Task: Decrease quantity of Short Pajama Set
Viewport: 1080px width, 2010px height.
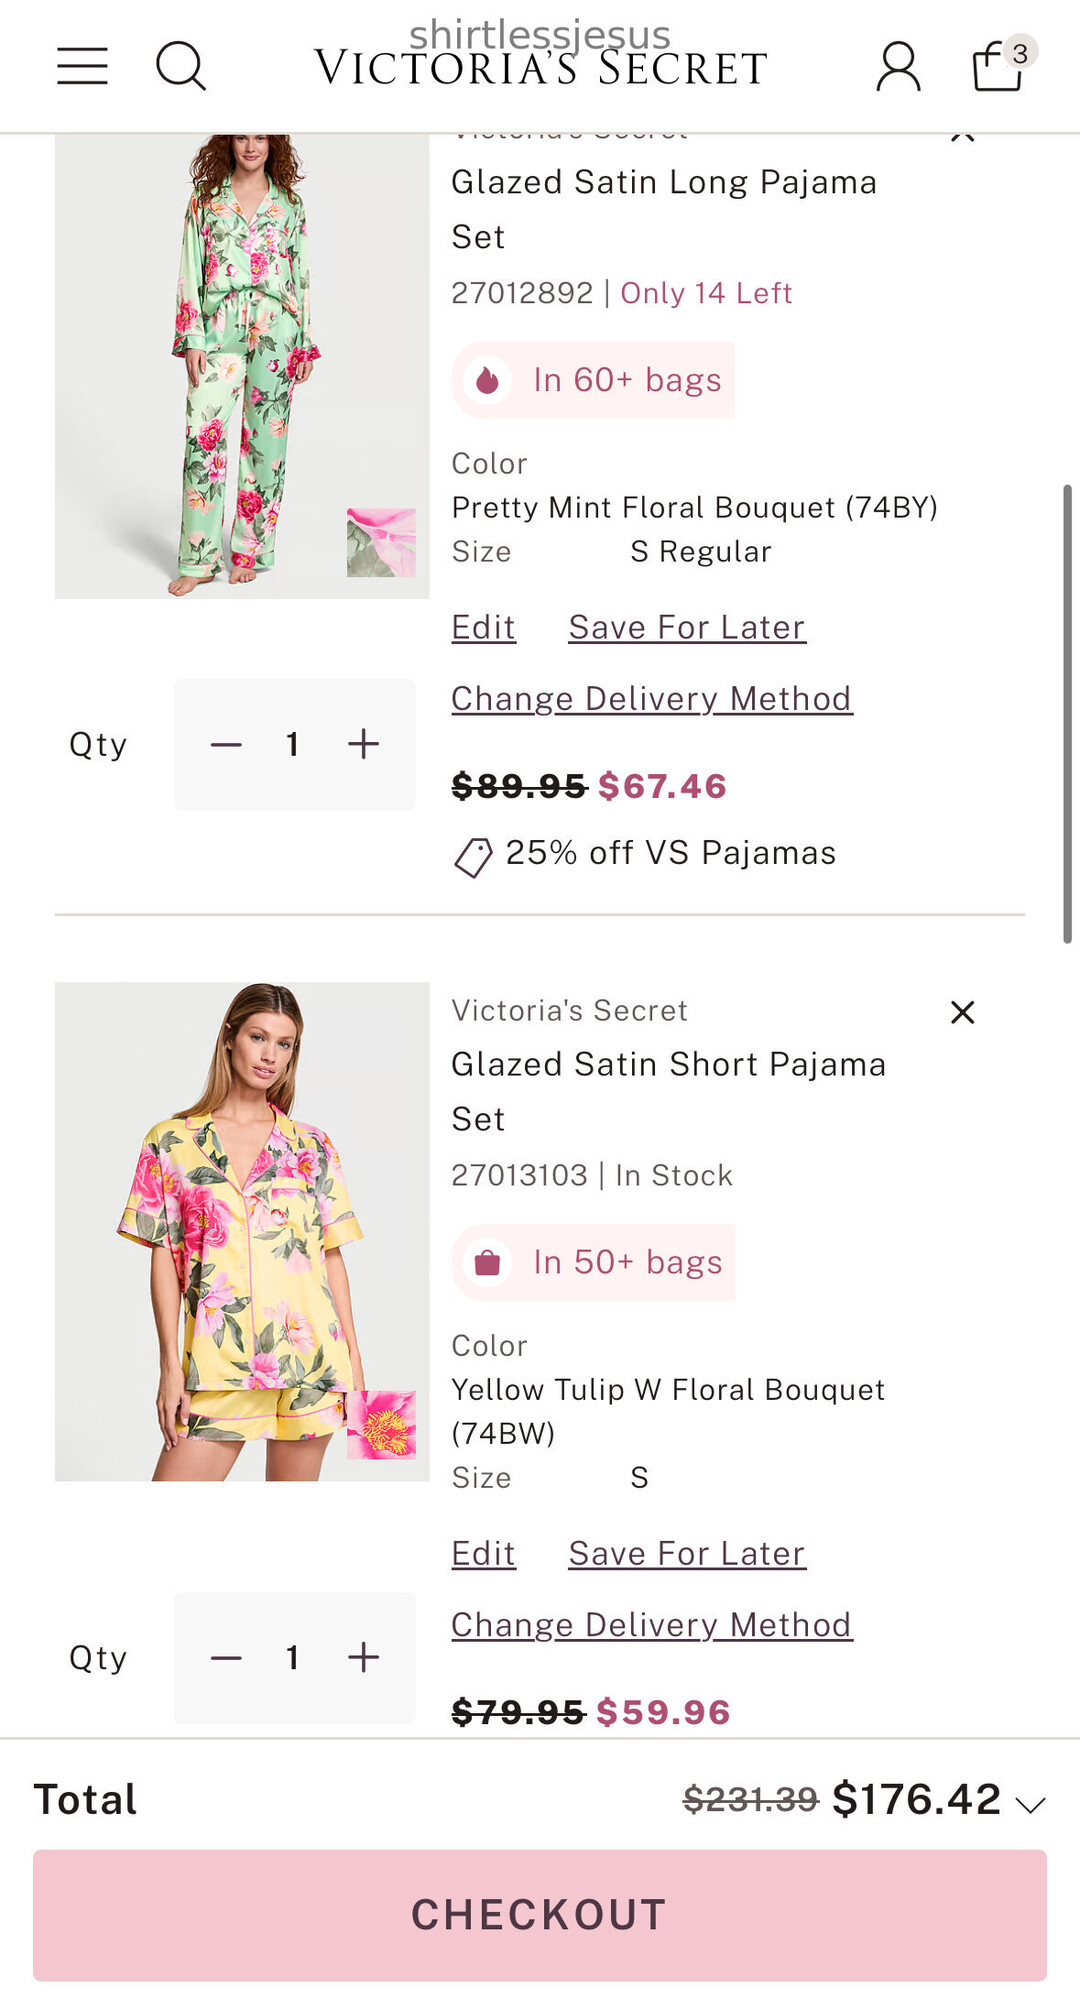Action: [226, 1658]
